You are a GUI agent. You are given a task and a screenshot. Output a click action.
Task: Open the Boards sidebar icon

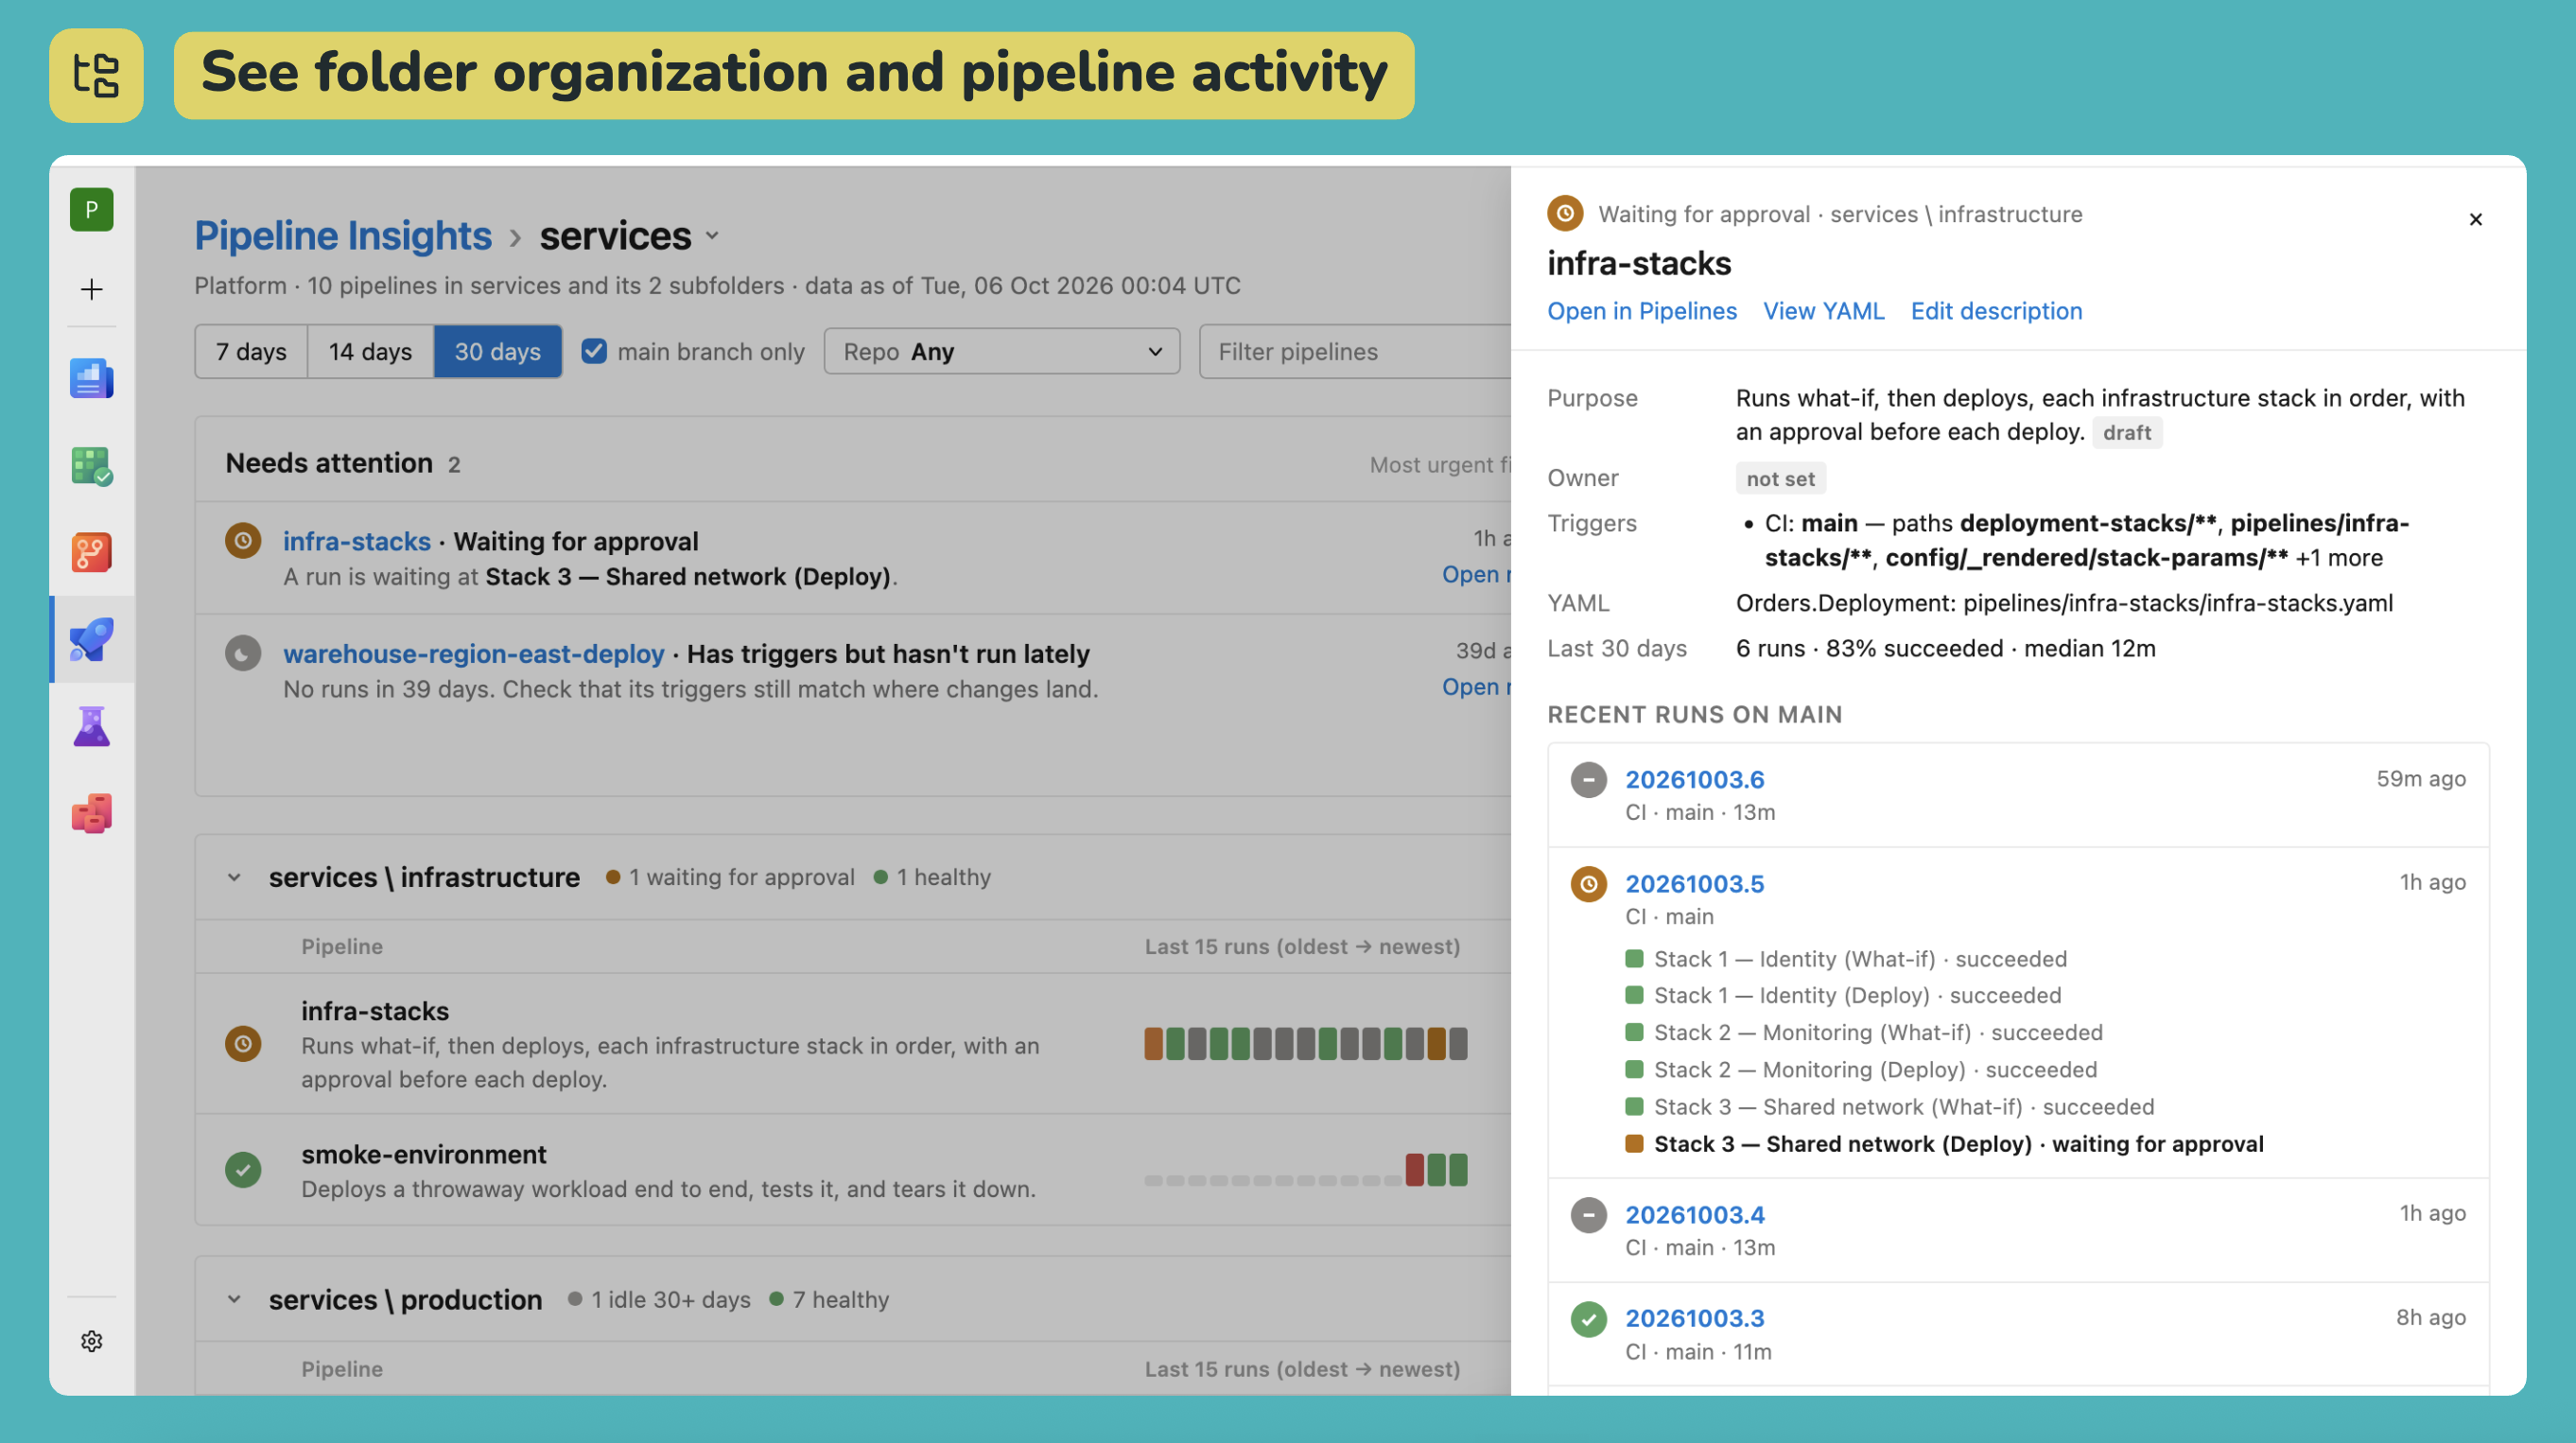(91, 466)
